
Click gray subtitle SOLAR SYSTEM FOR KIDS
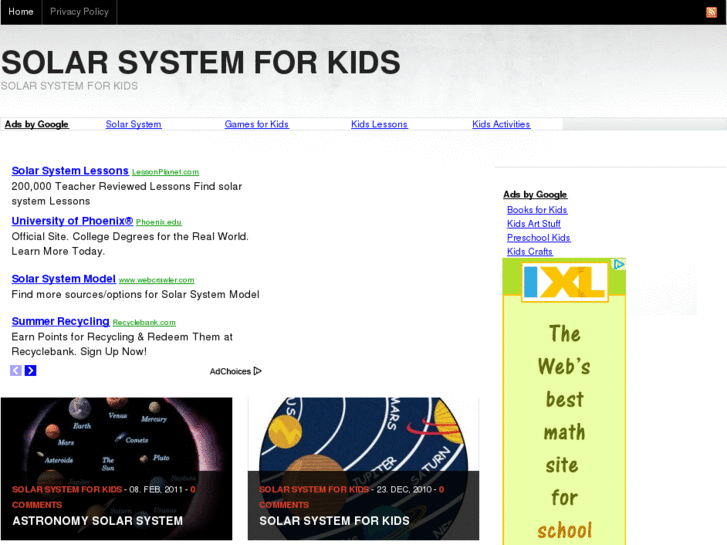[x=70, y=86]
